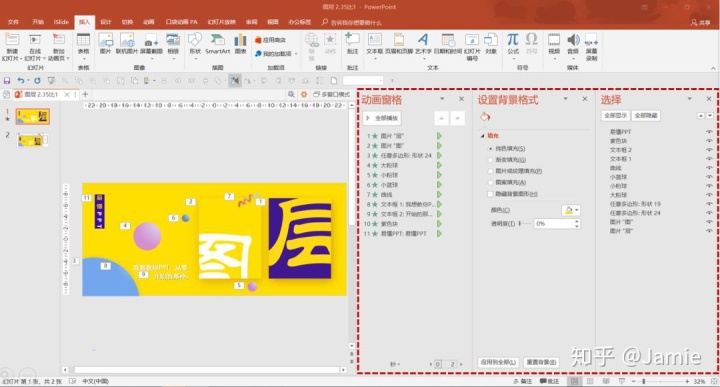Switch to the 口袋动画 PA ribbon tab
Screen dimensions: 720x387
181,22
